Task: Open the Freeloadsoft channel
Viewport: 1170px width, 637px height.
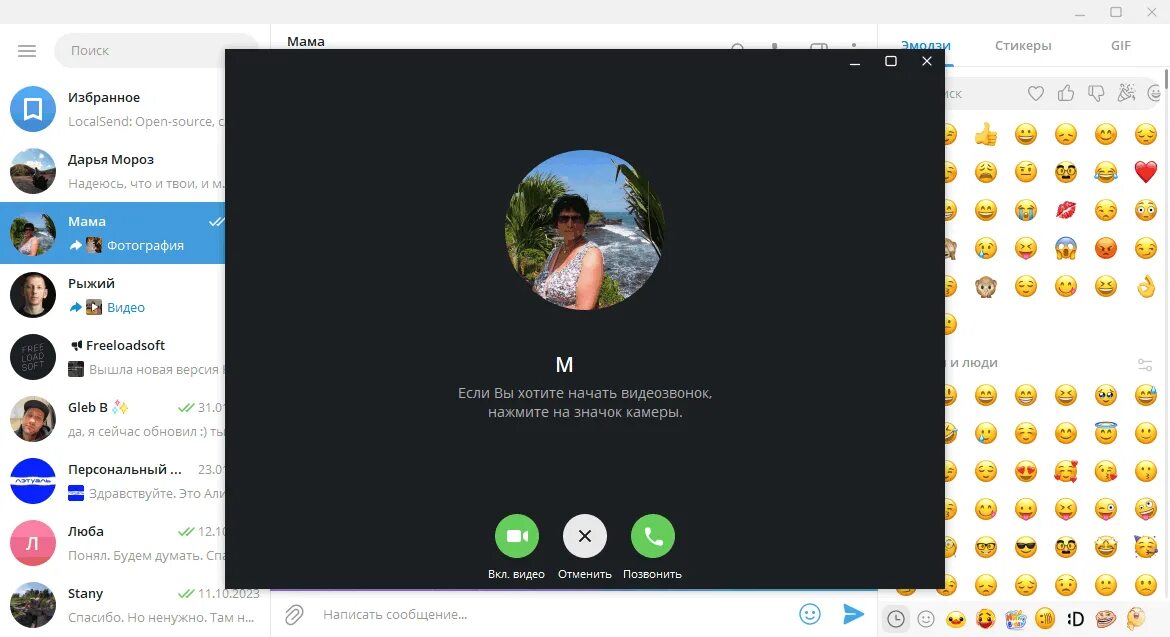Action: click(113, 357)
